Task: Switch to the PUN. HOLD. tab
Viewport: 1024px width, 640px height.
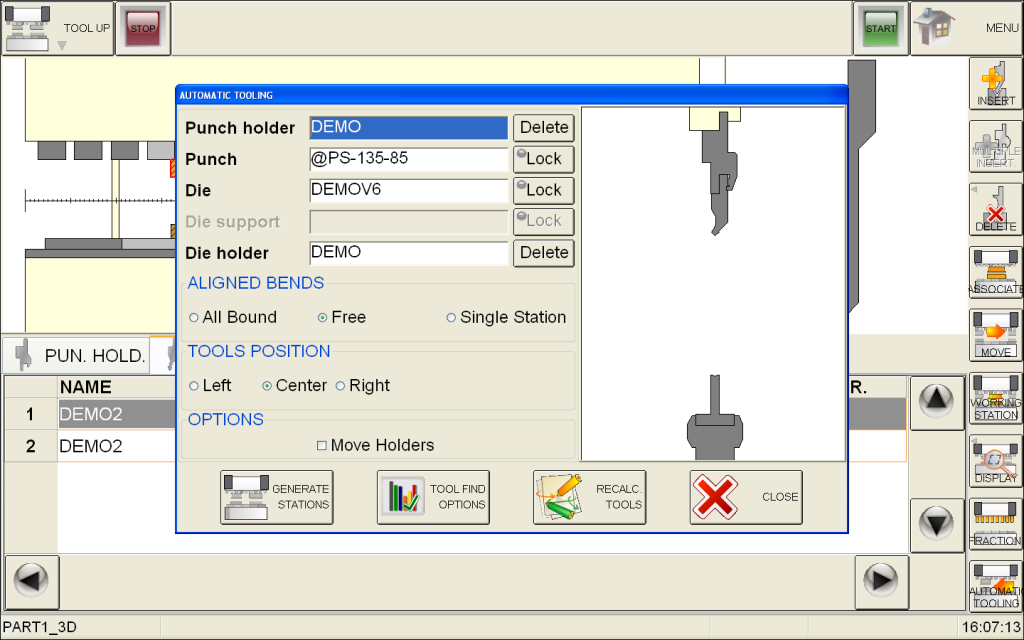Action: [81, 354]
